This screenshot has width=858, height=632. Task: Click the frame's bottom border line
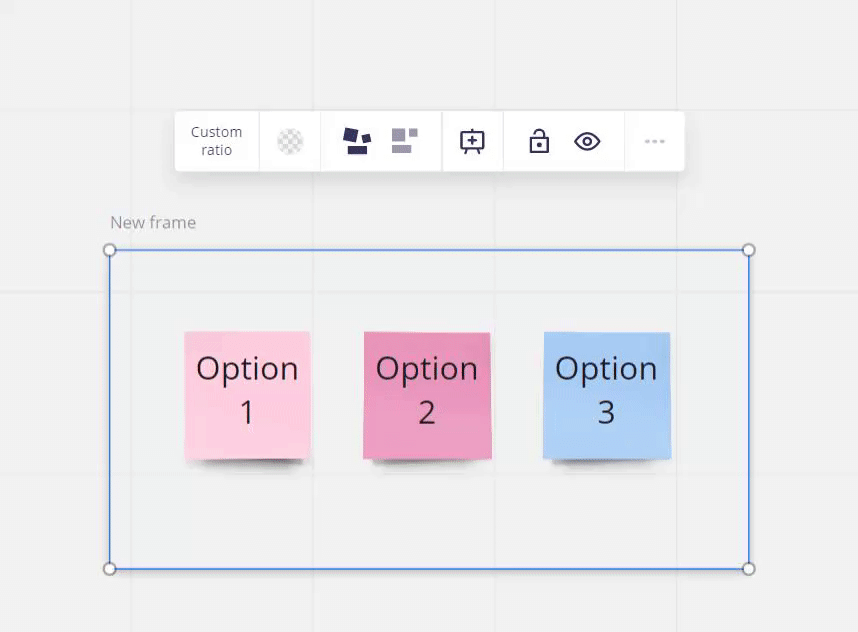[430, 568]
